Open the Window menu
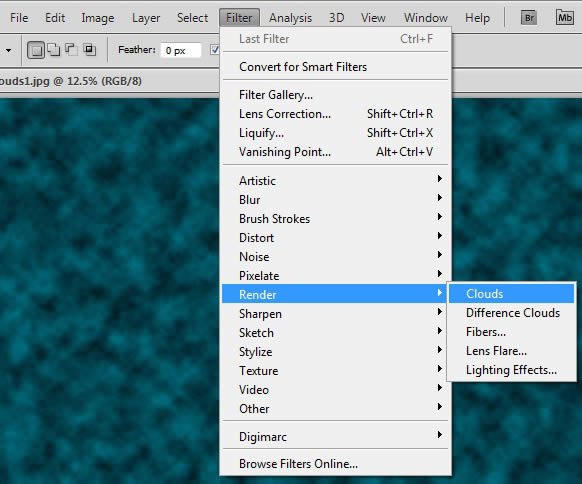The height and width of the screenshot is (484, 582). pos(426,17)
